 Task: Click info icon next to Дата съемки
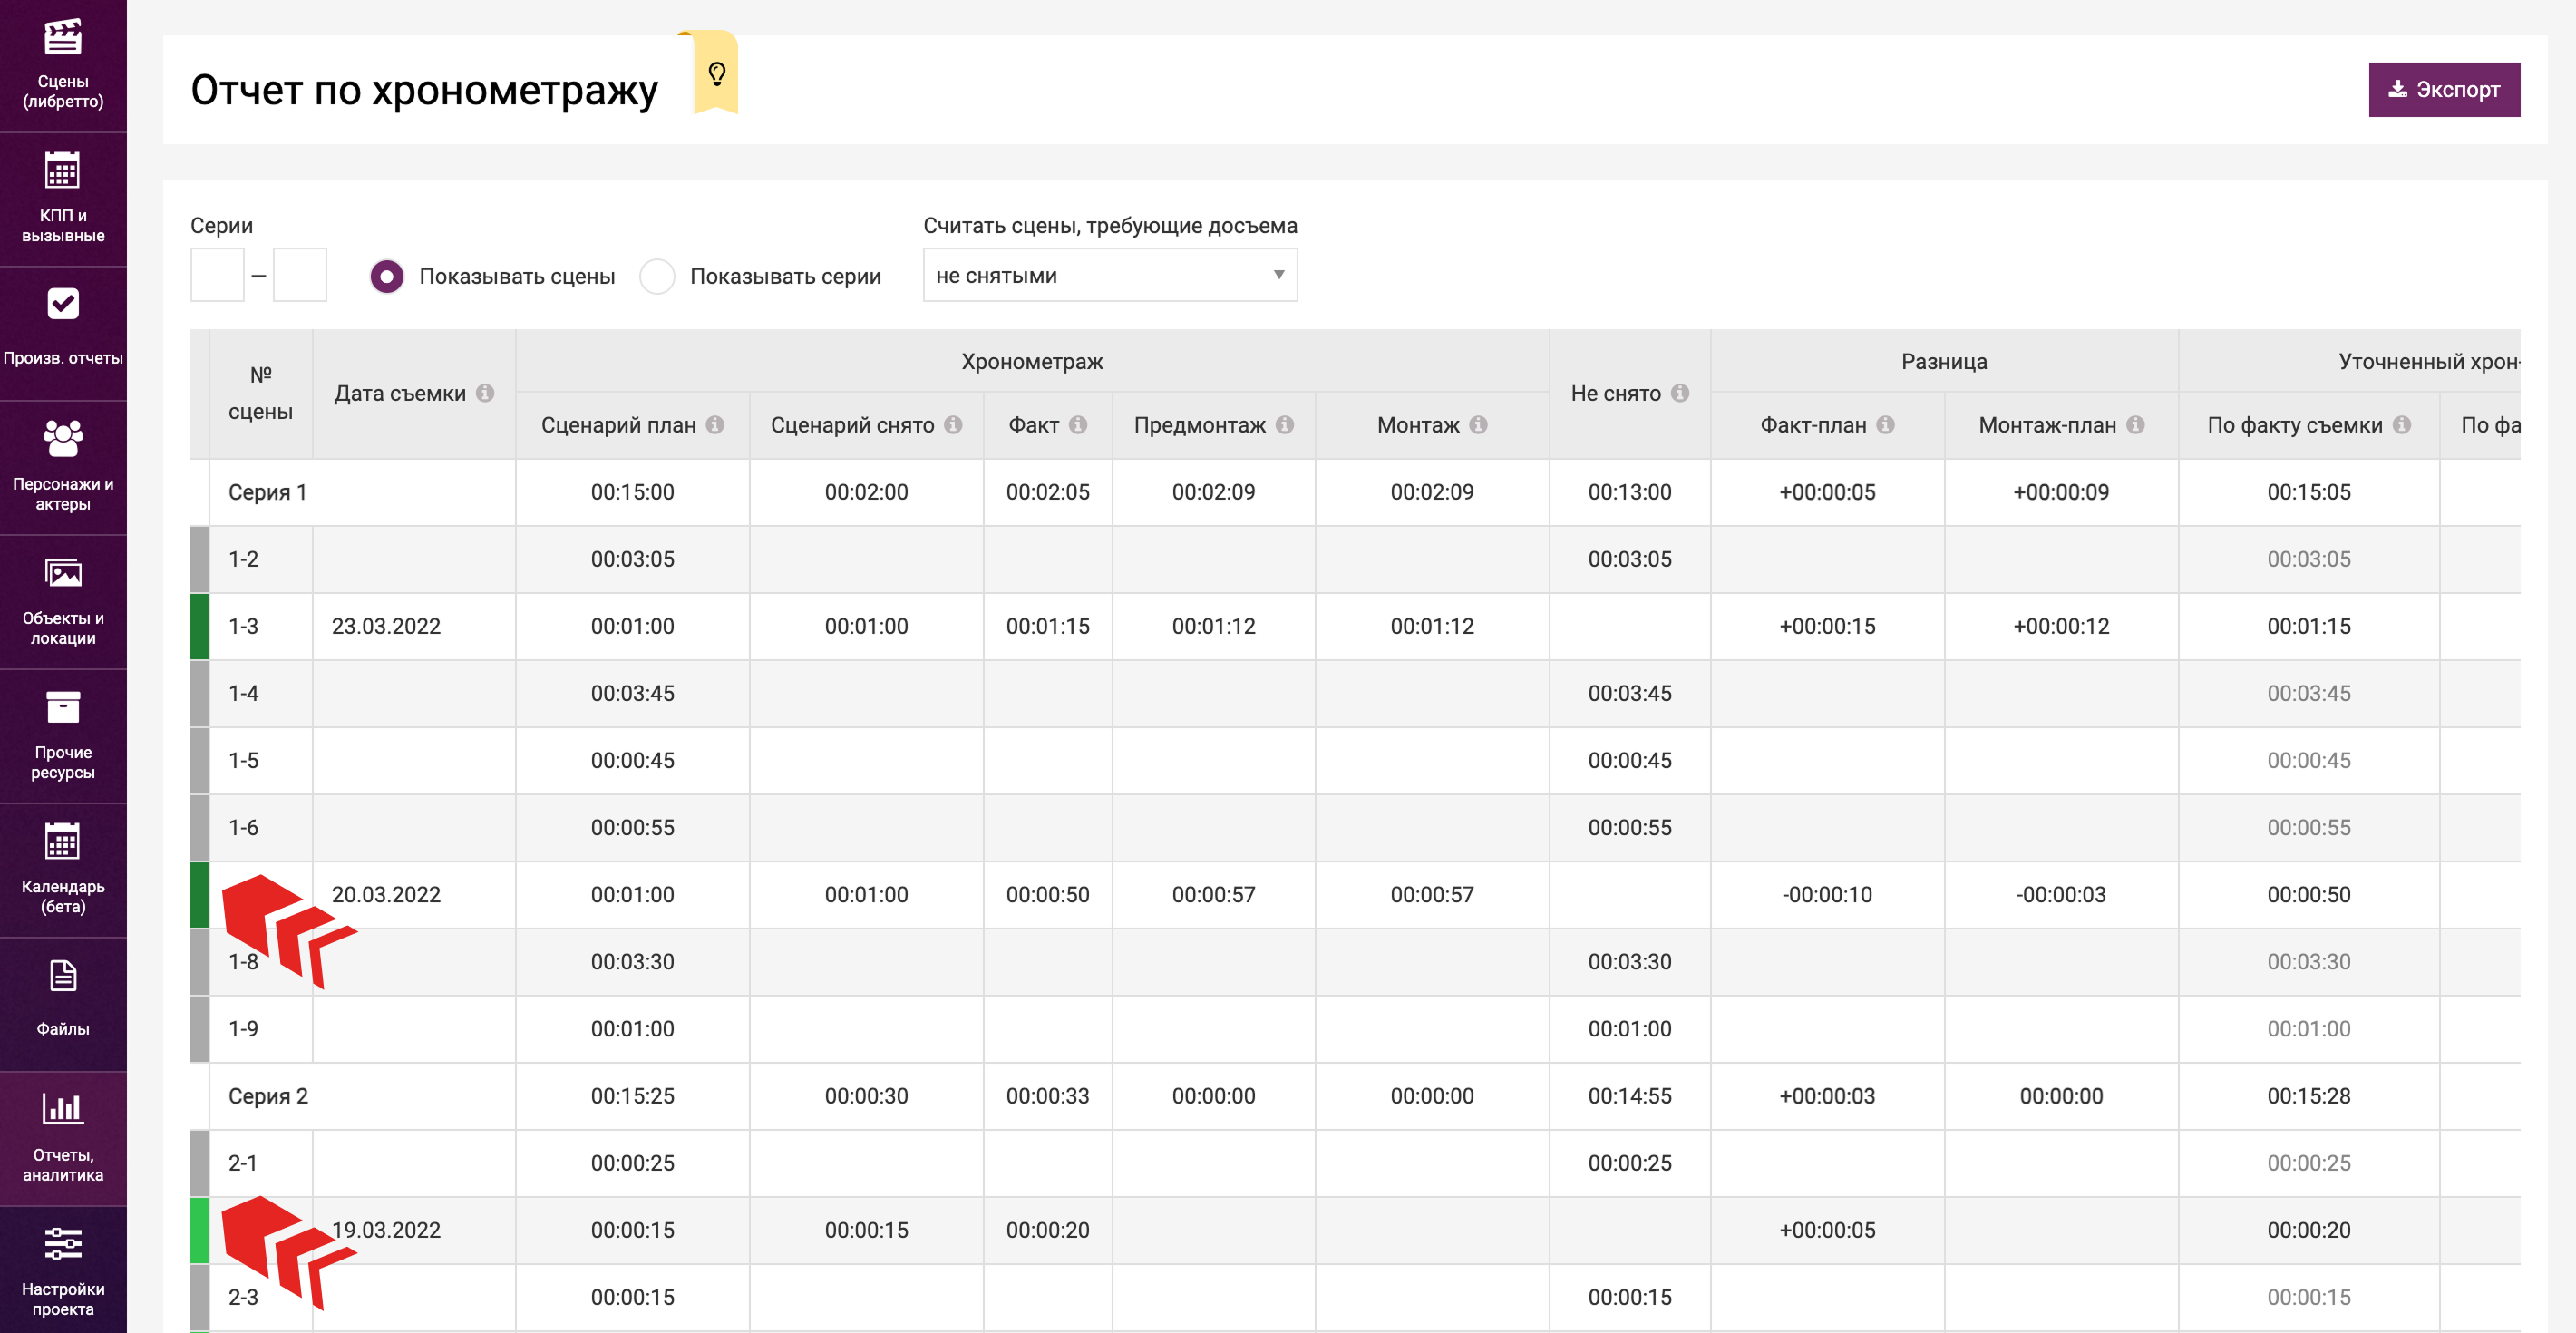click(485, 393)
